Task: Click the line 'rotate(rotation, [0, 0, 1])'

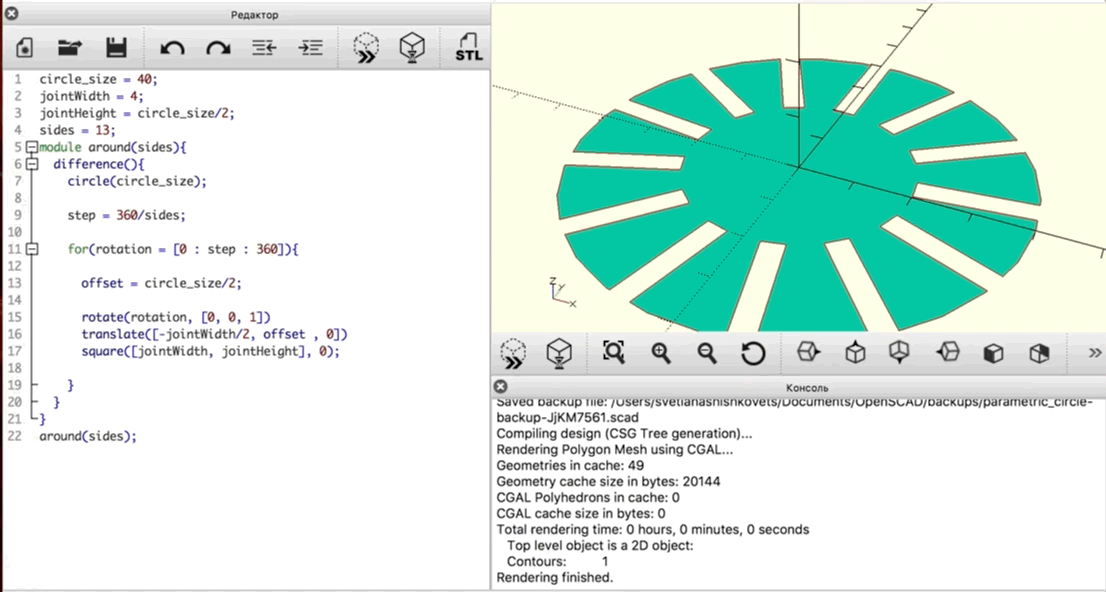Action: tap(176, 317)
